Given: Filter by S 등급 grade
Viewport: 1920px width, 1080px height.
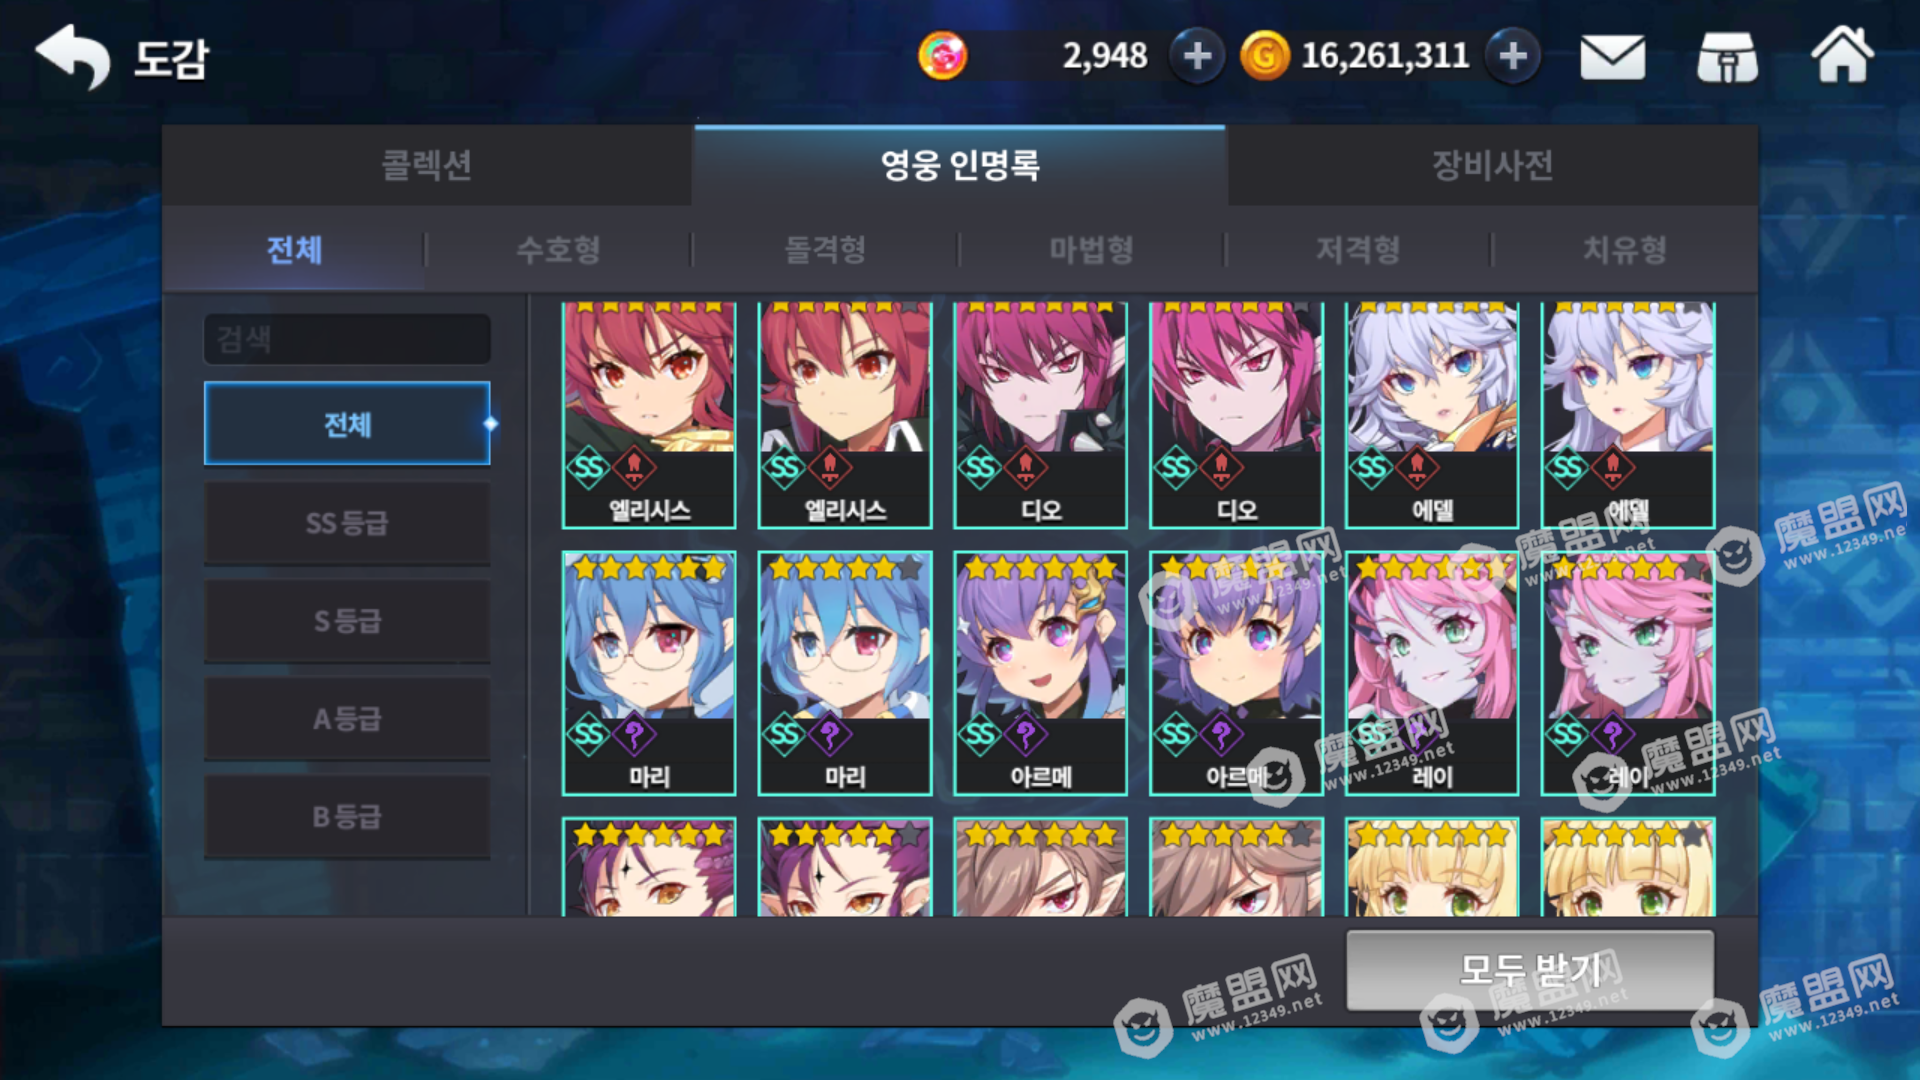Looking at the screenshot, I should coord(347,620).
